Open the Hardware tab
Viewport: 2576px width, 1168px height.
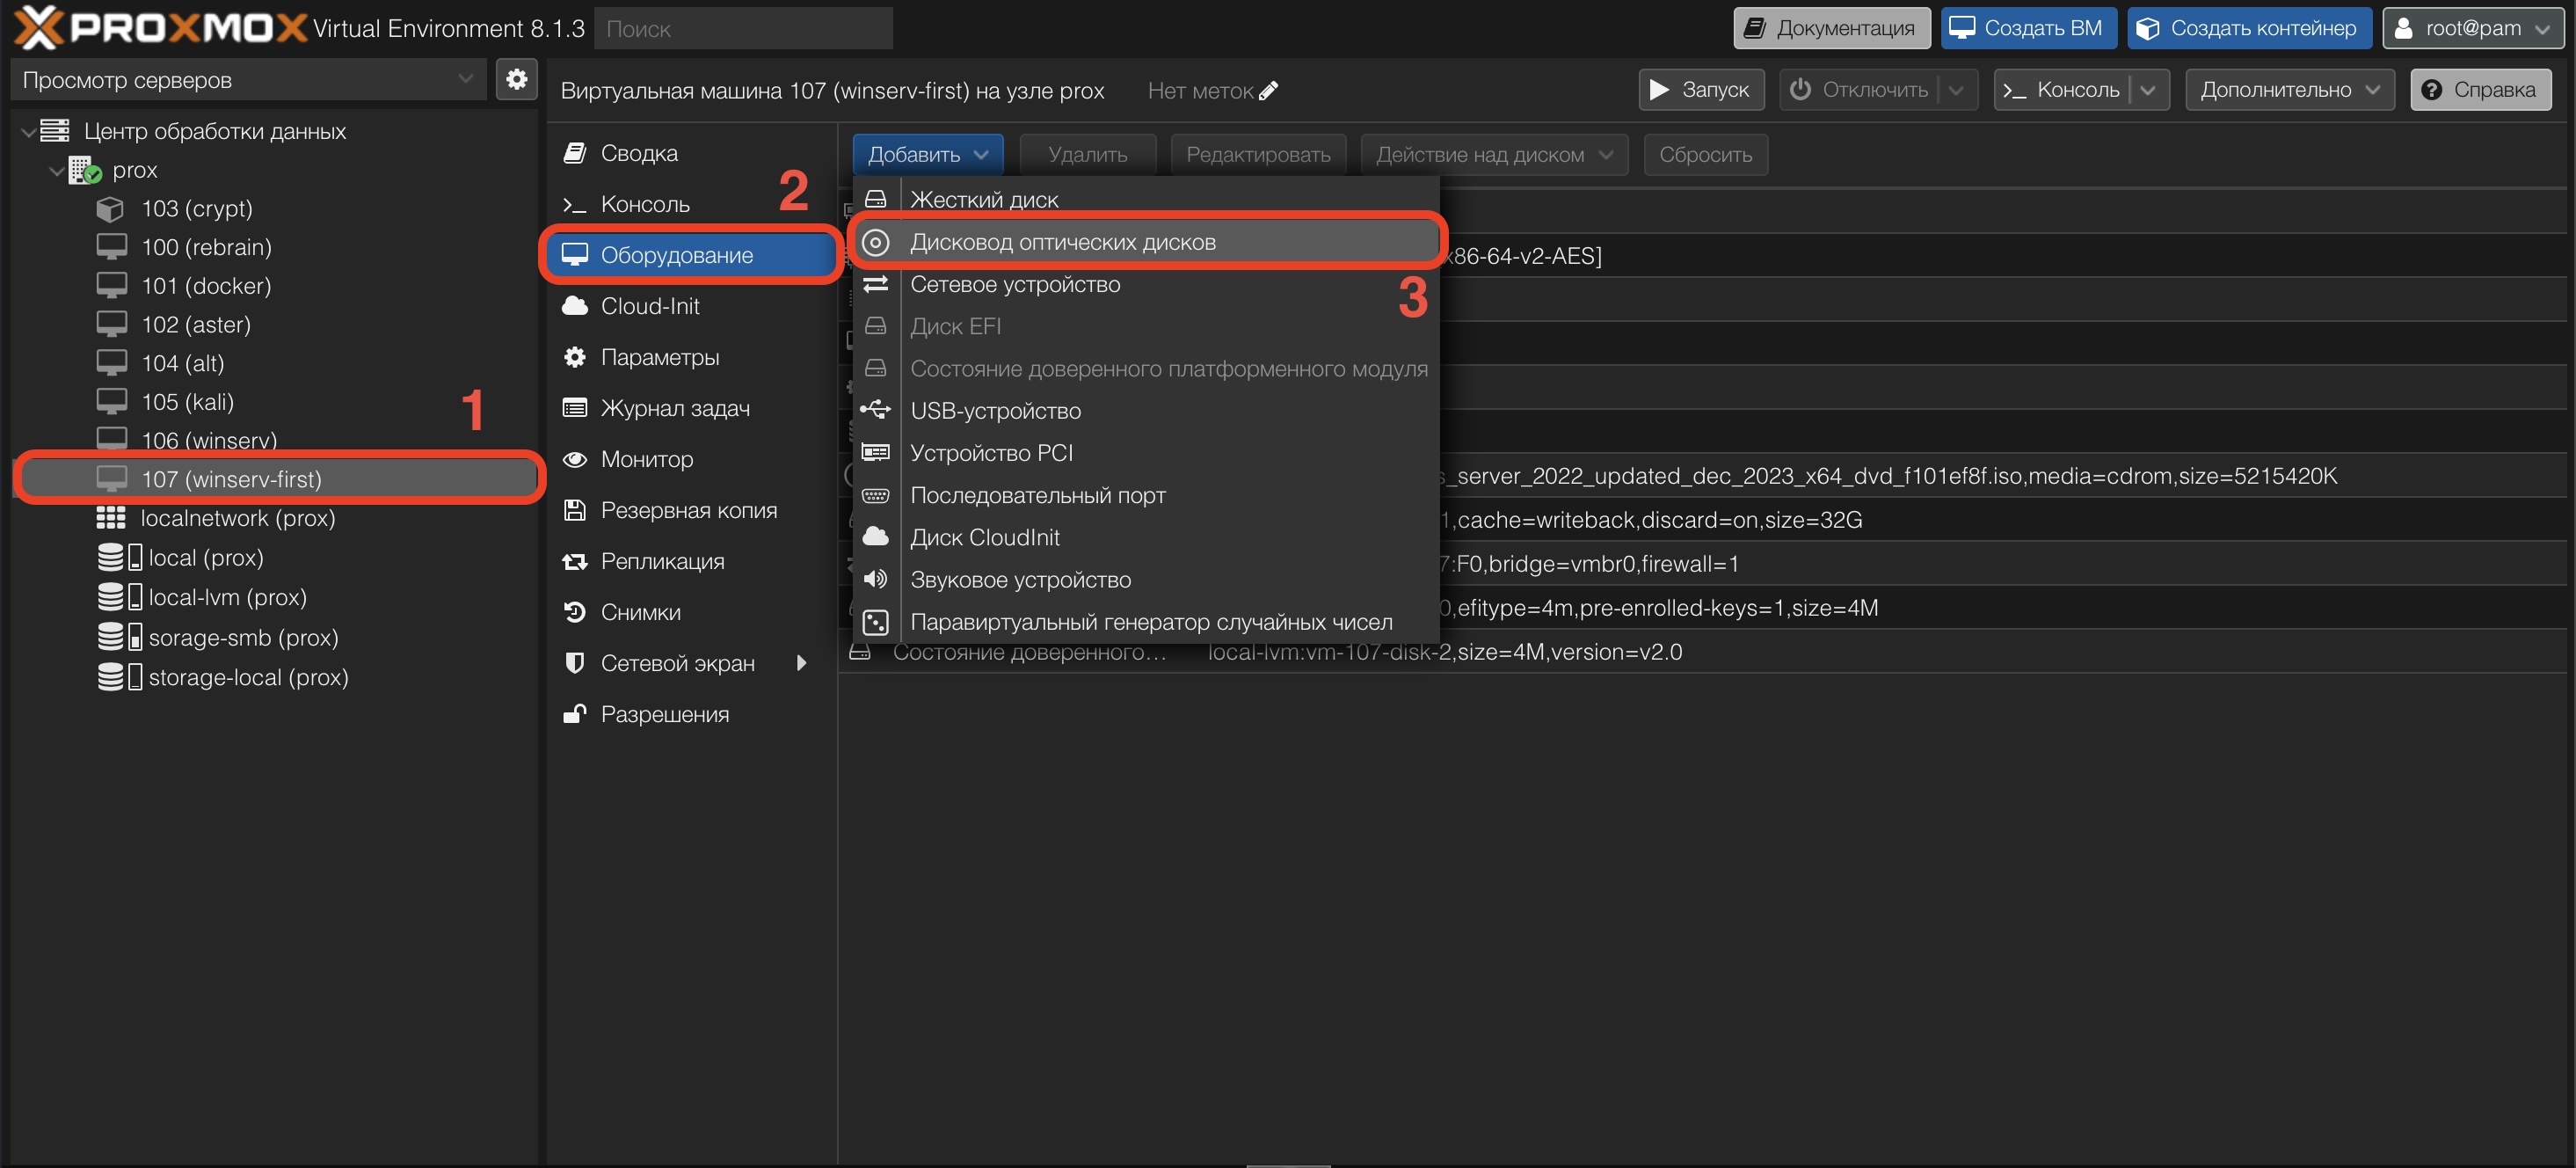pos(676,255)
